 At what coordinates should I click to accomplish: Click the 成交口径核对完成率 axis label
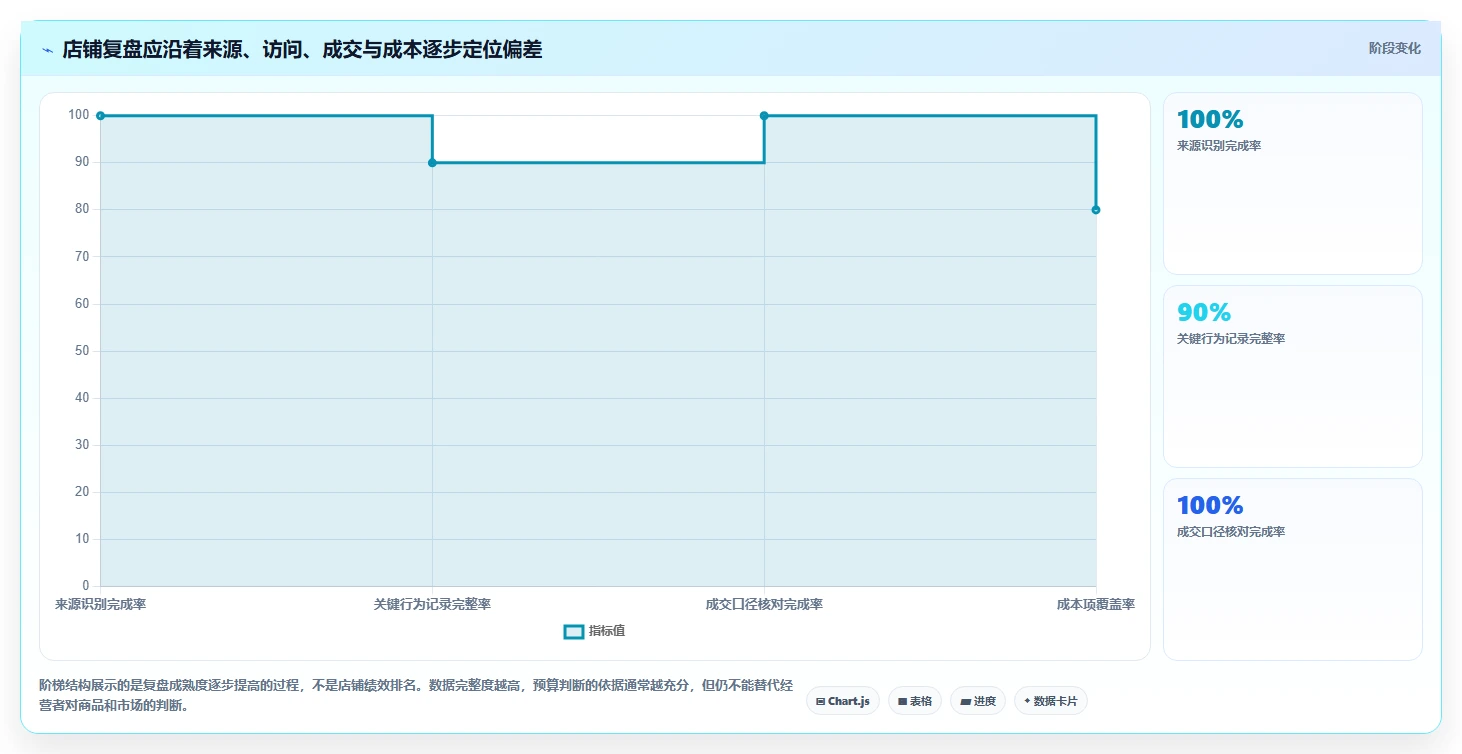pos(764,604)
